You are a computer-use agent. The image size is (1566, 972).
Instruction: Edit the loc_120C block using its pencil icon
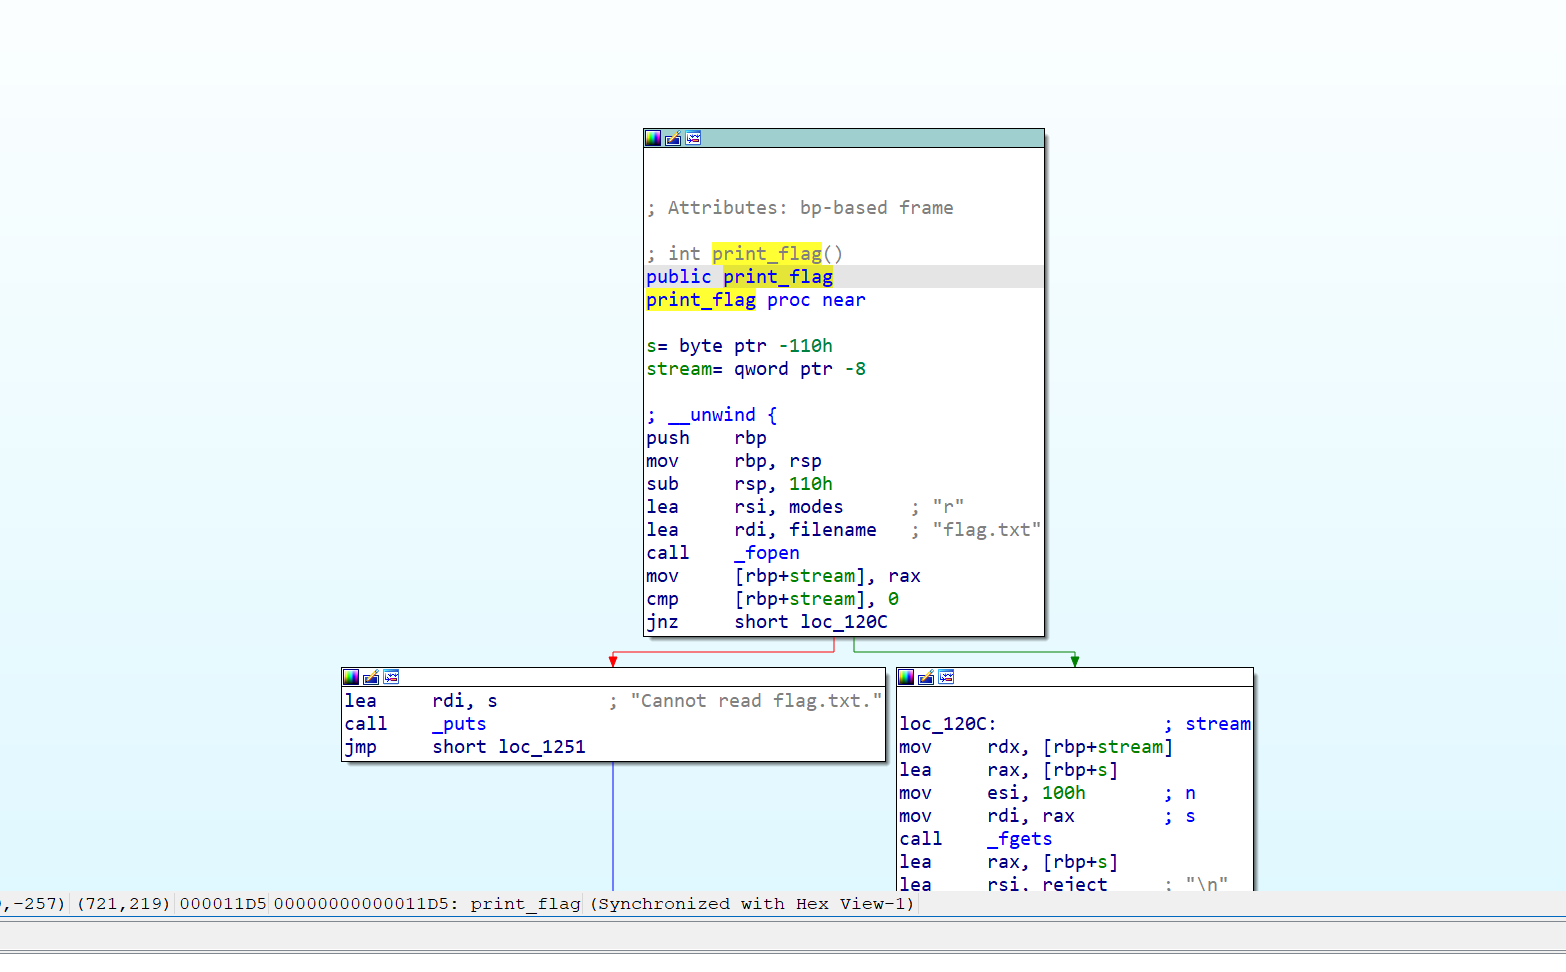[x=926, y=677]
